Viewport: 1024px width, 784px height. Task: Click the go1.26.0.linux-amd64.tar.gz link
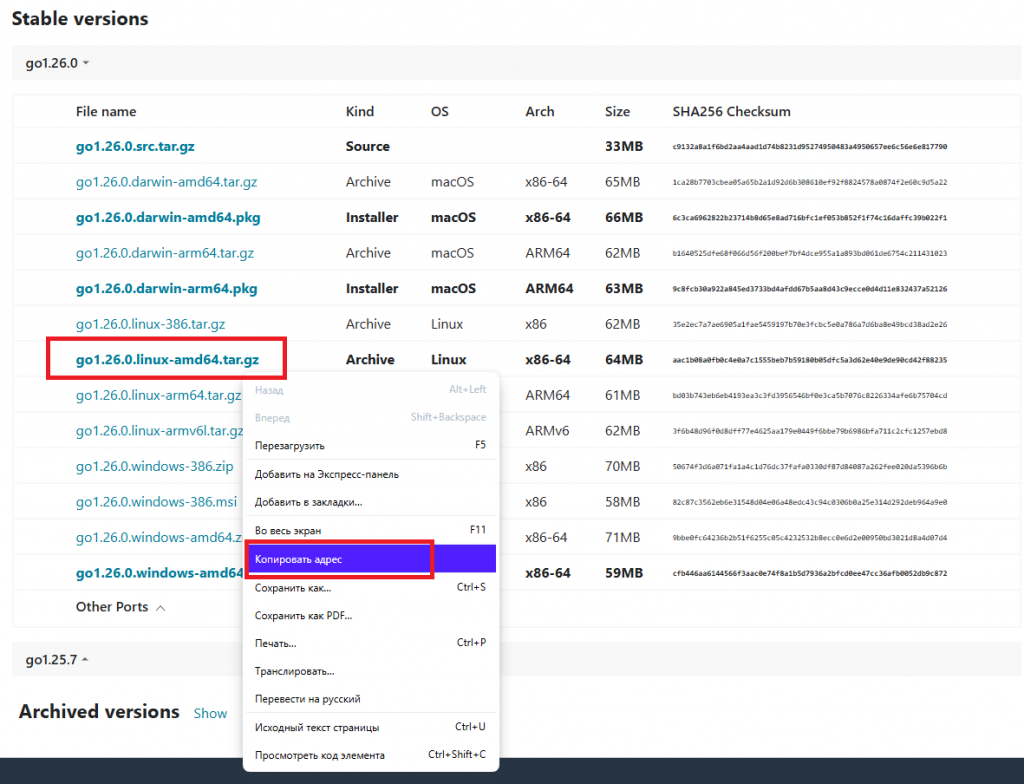[x=165, y=359]
